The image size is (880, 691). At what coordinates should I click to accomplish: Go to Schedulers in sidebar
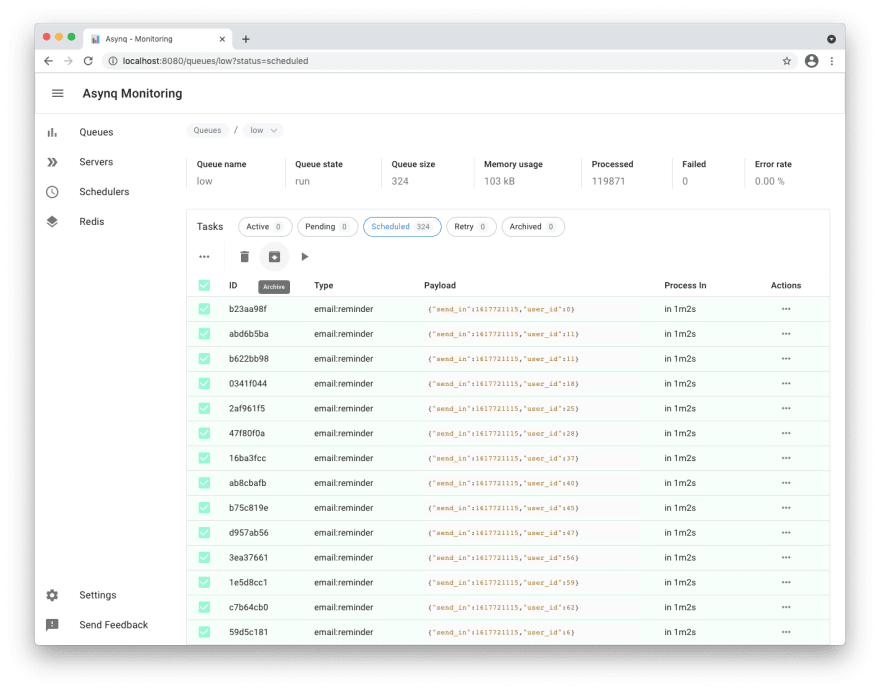coord(104,192)
